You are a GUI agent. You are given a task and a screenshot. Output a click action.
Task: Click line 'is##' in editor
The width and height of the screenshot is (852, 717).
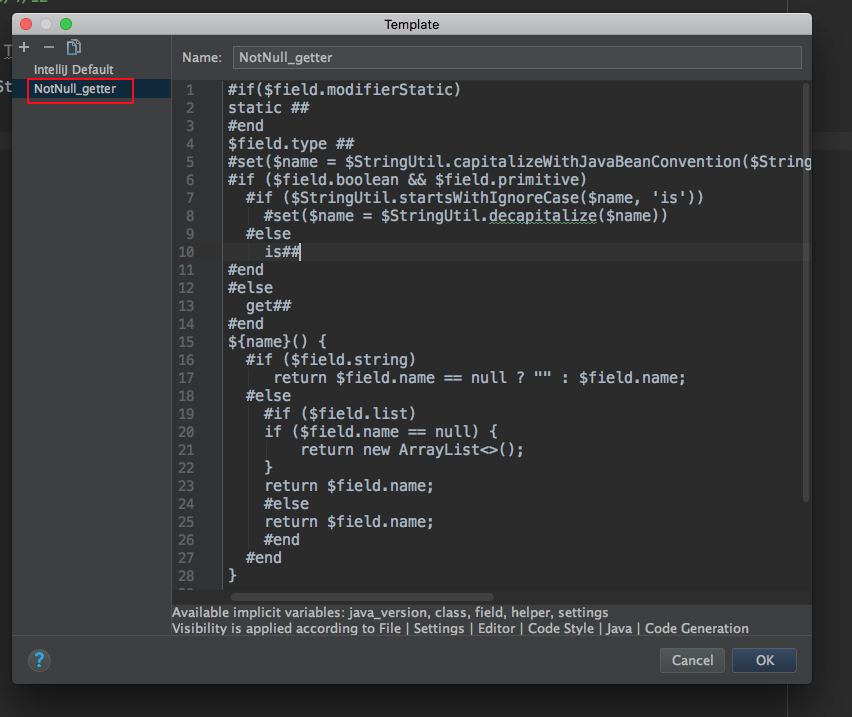pyautogui.click(x=282, y=252)
